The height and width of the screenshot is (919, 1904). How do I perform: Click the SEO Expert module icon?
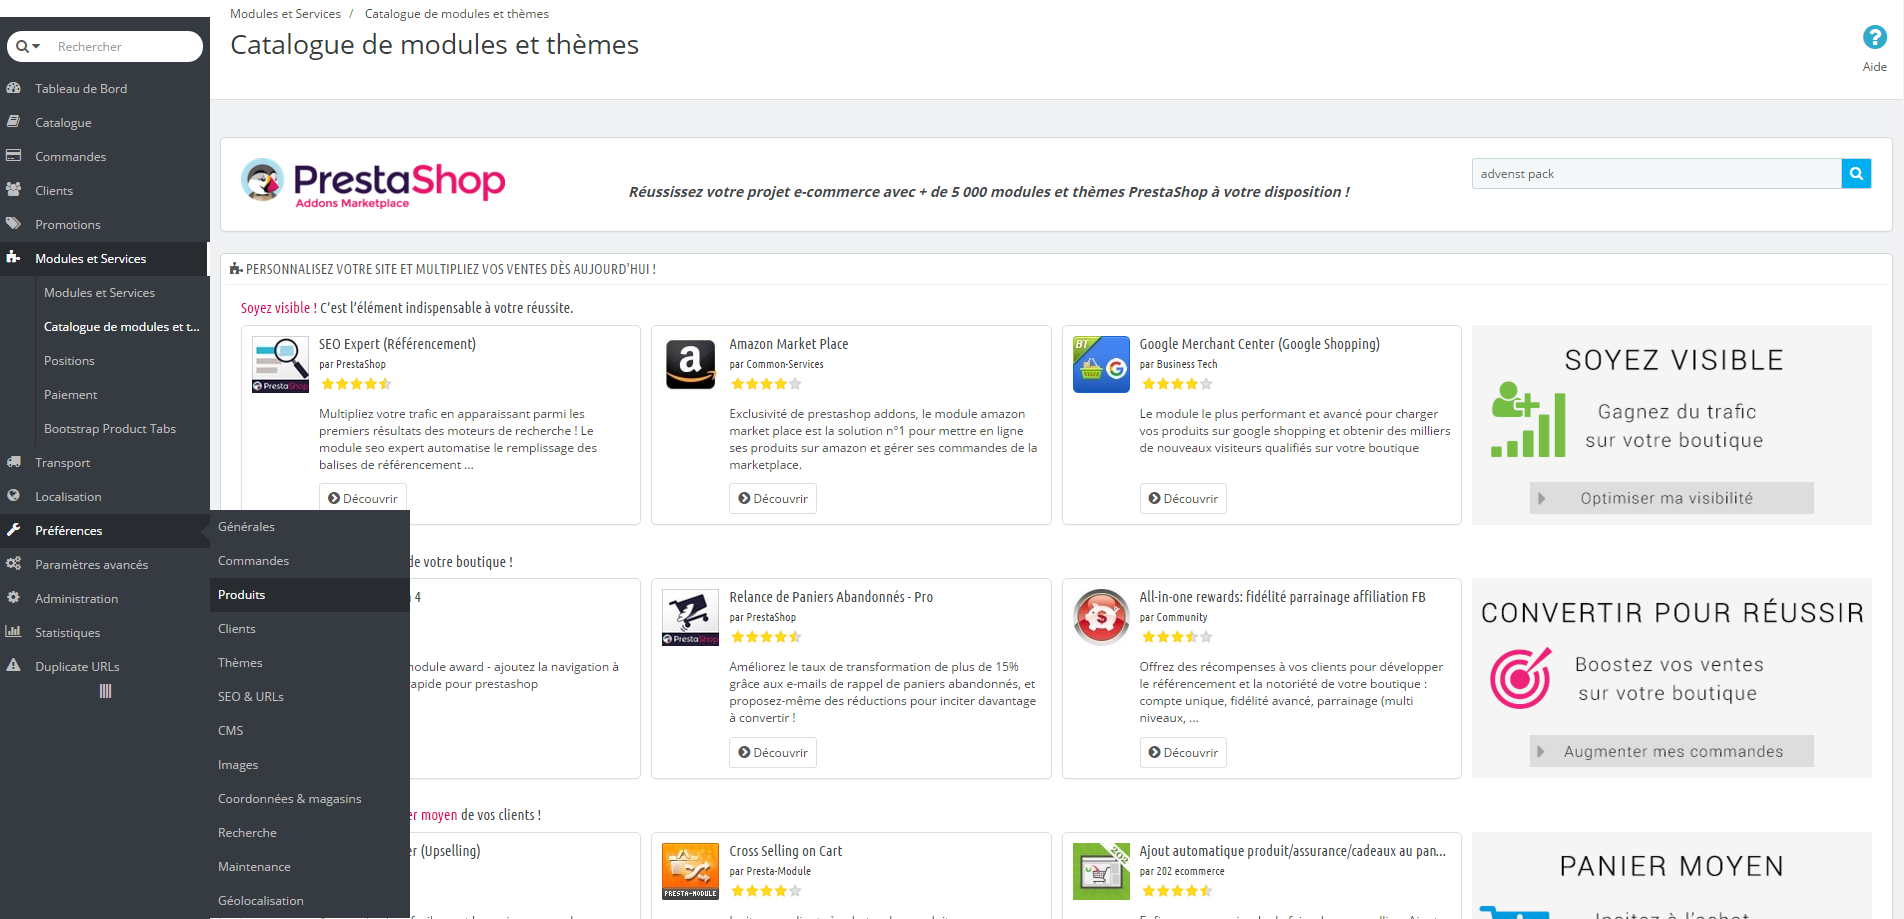(x=280, y=365)
